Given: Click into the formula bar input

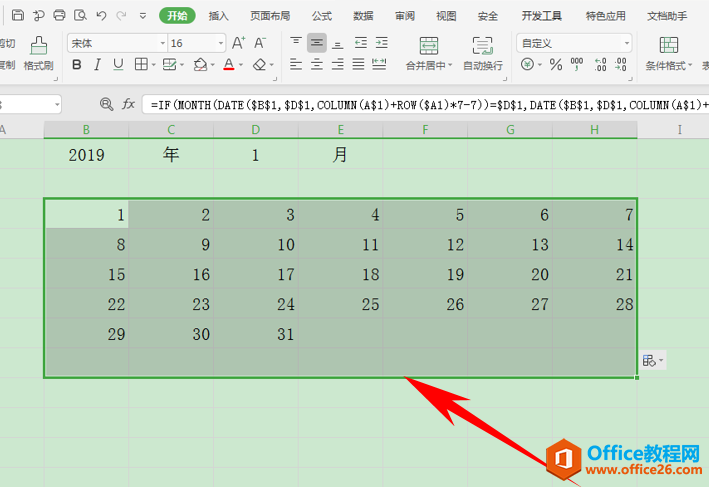Looking at the screenshot, I should (x=425, y=105).
